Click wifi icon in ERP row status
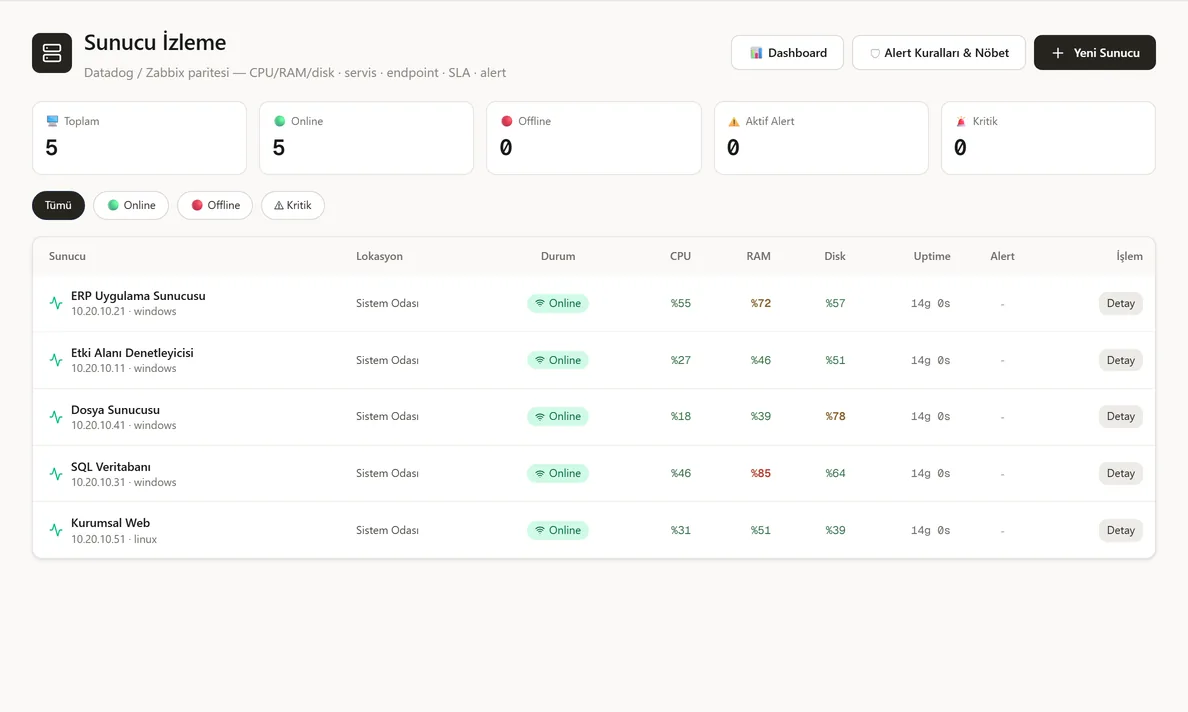1188x712 pixels. click(540, 303)
